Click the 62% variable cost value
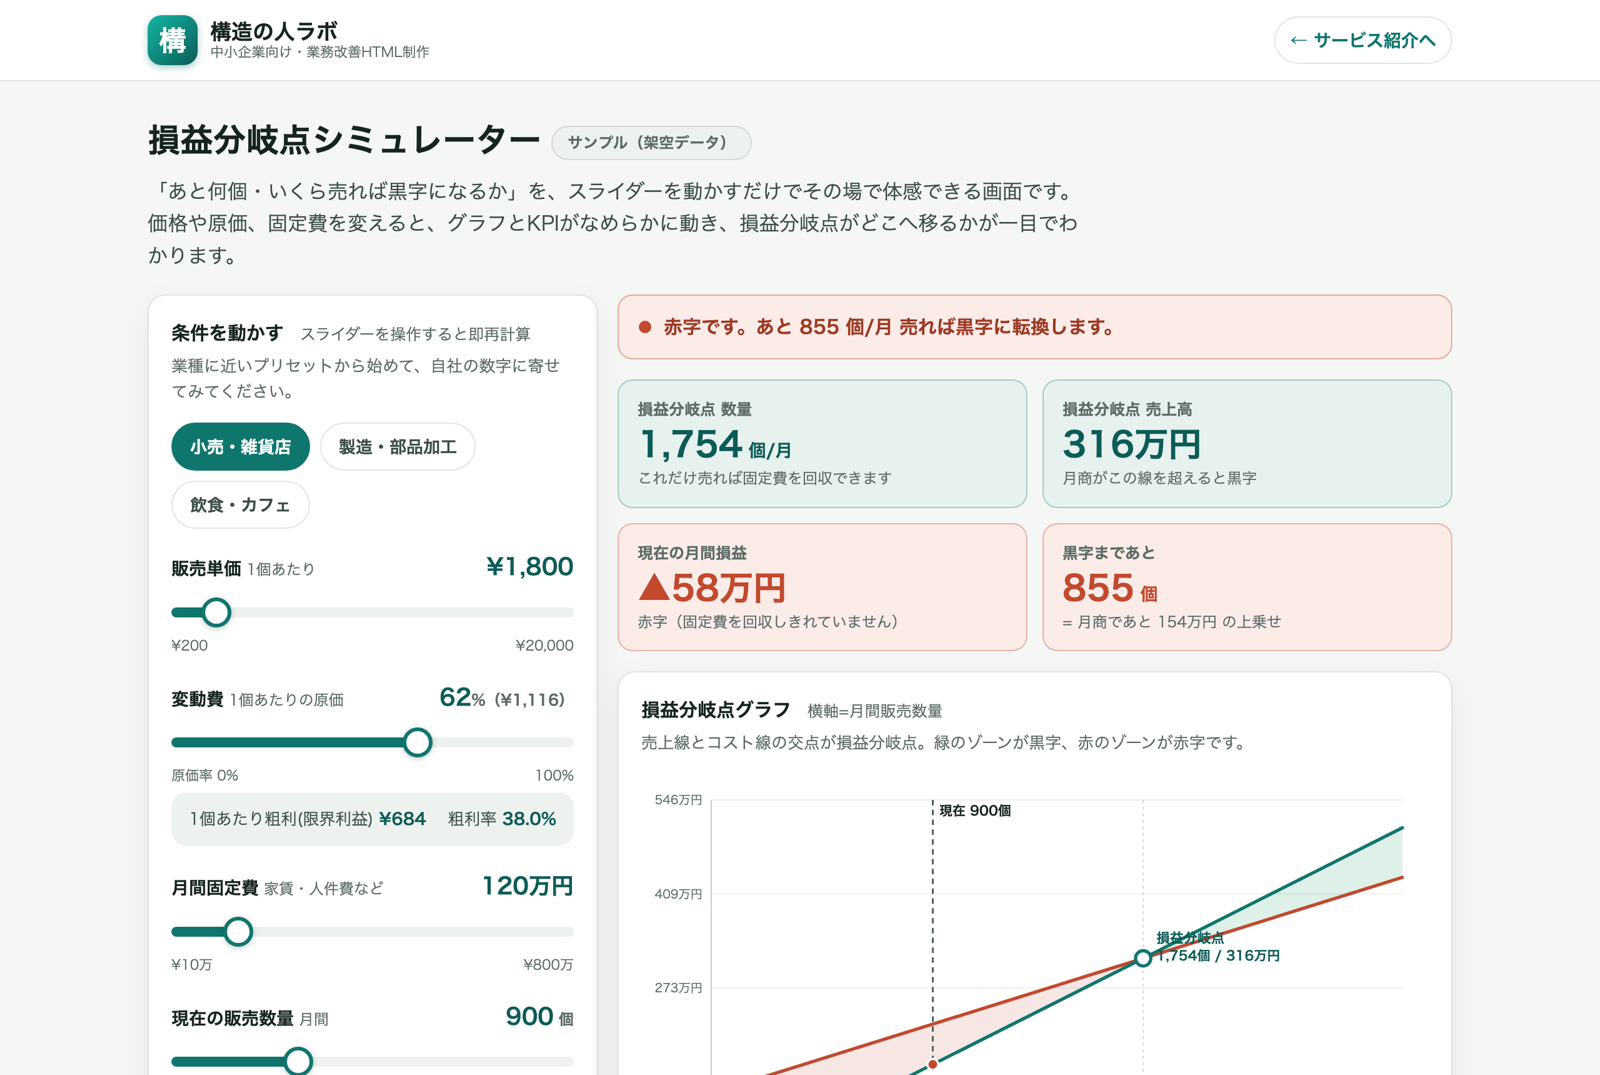Image resolution: width=1600 pixels, height=1075 pixels. tap(462, 698)
